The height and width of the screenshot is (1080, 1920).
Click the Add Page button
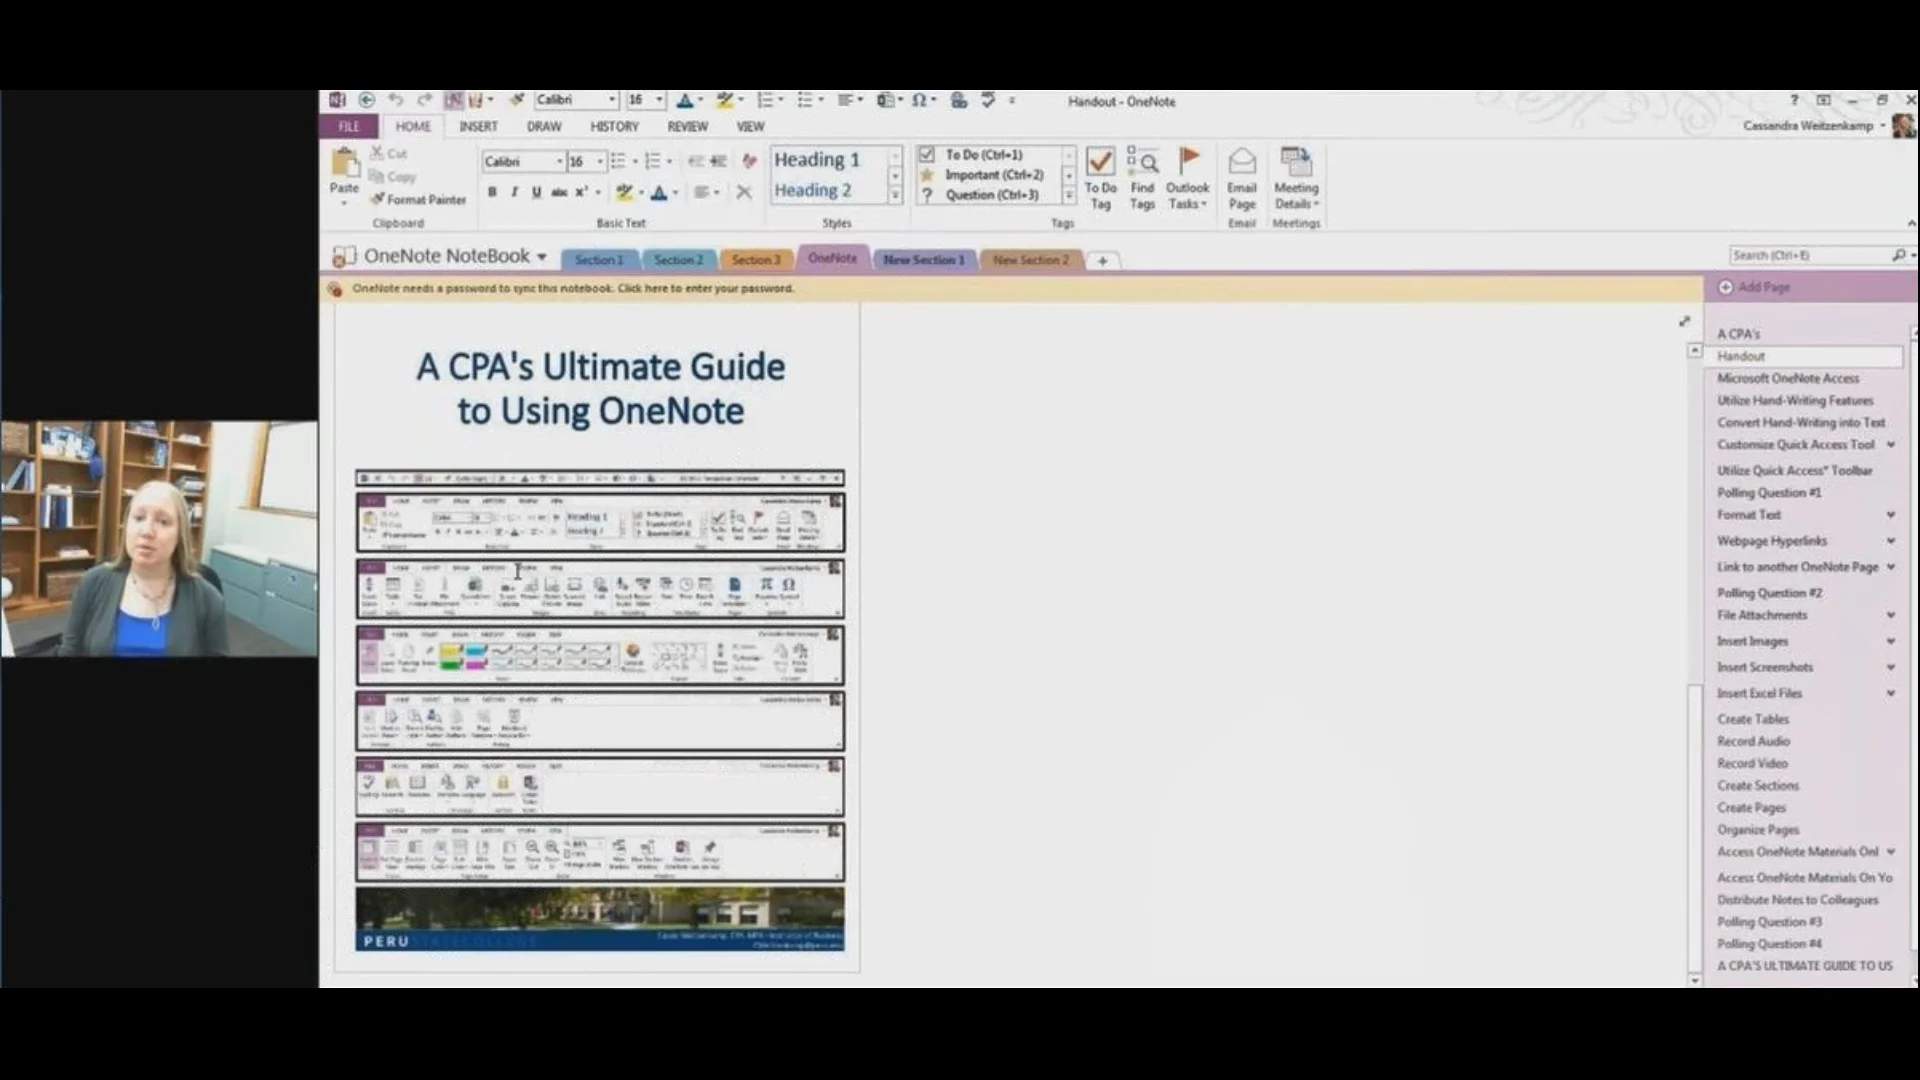pyautogui.click(x=1762, y=287)
